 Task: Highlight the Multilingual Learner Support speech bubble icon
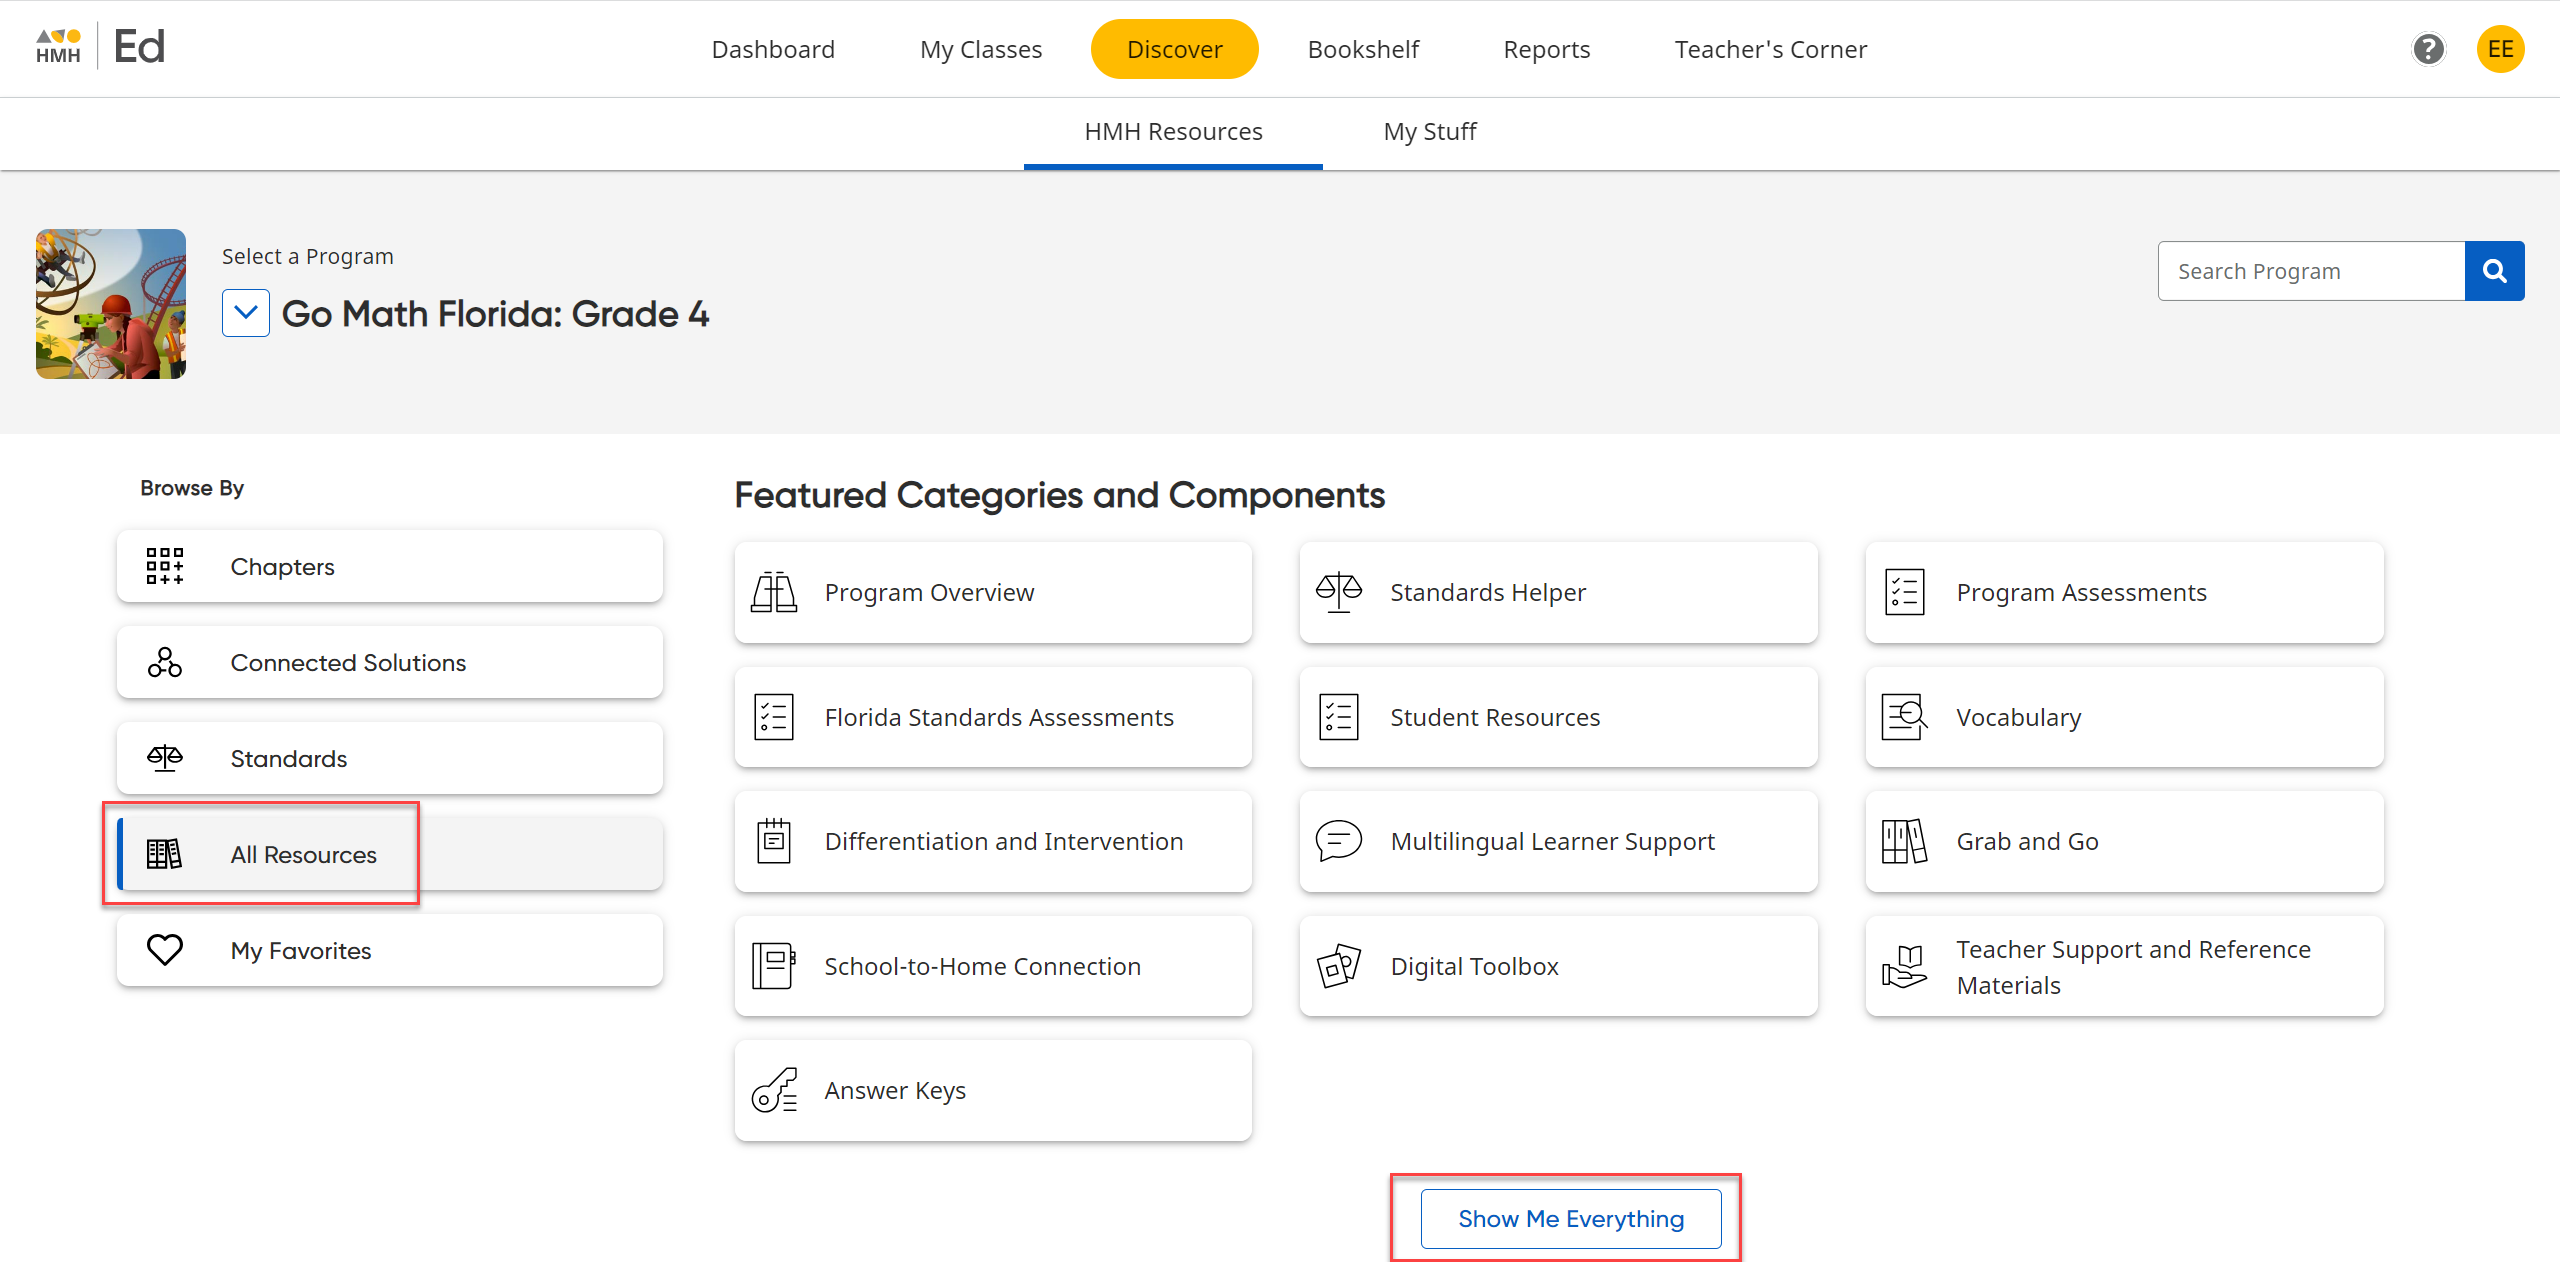click(1338, 841)
